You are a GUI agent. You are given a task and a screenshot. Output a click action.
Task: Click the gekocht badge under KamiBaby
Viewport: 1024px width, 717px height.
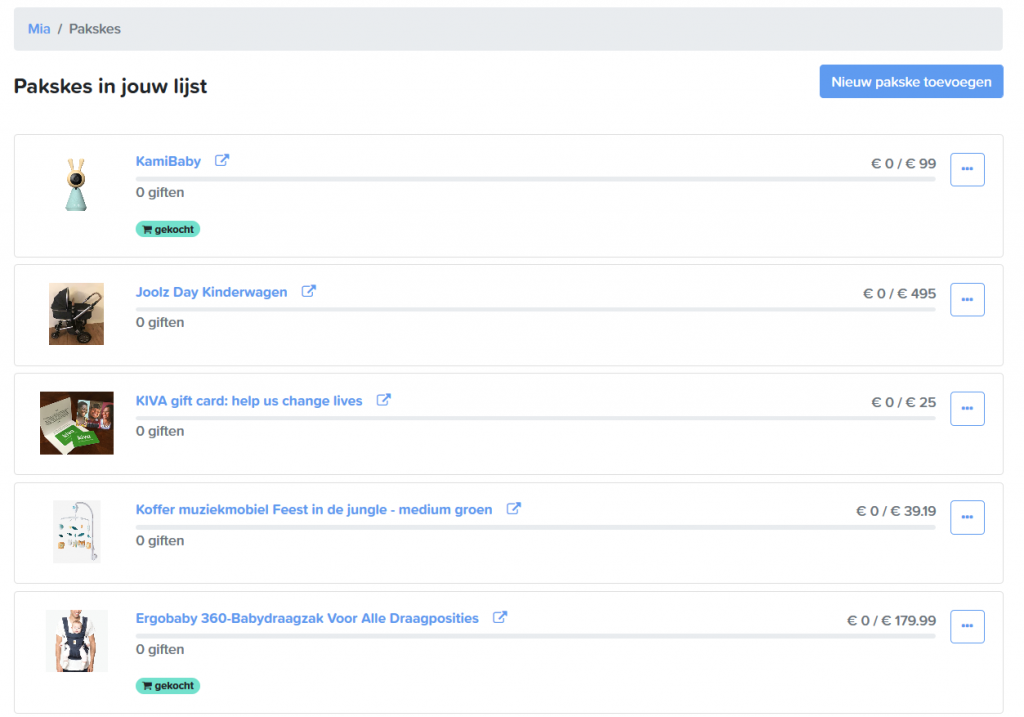168,229
